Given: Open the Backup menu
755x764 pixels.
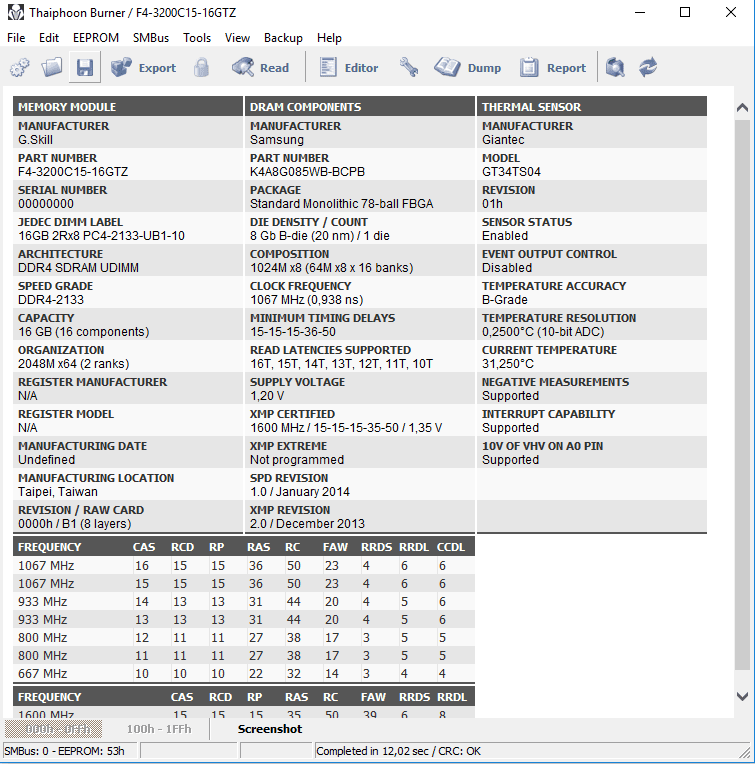Looking at the screenshot, I should (x=283, y=38).
